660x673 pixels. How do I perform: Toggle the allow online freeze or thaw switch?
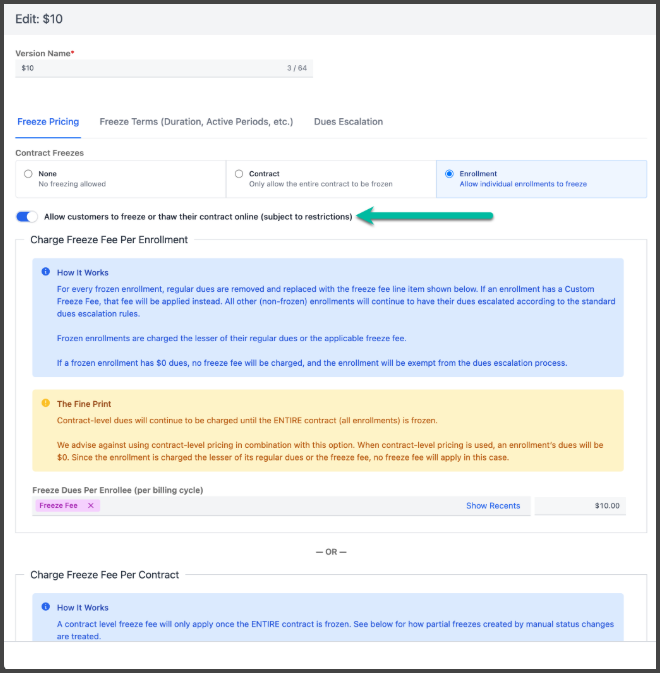(27, 217)
